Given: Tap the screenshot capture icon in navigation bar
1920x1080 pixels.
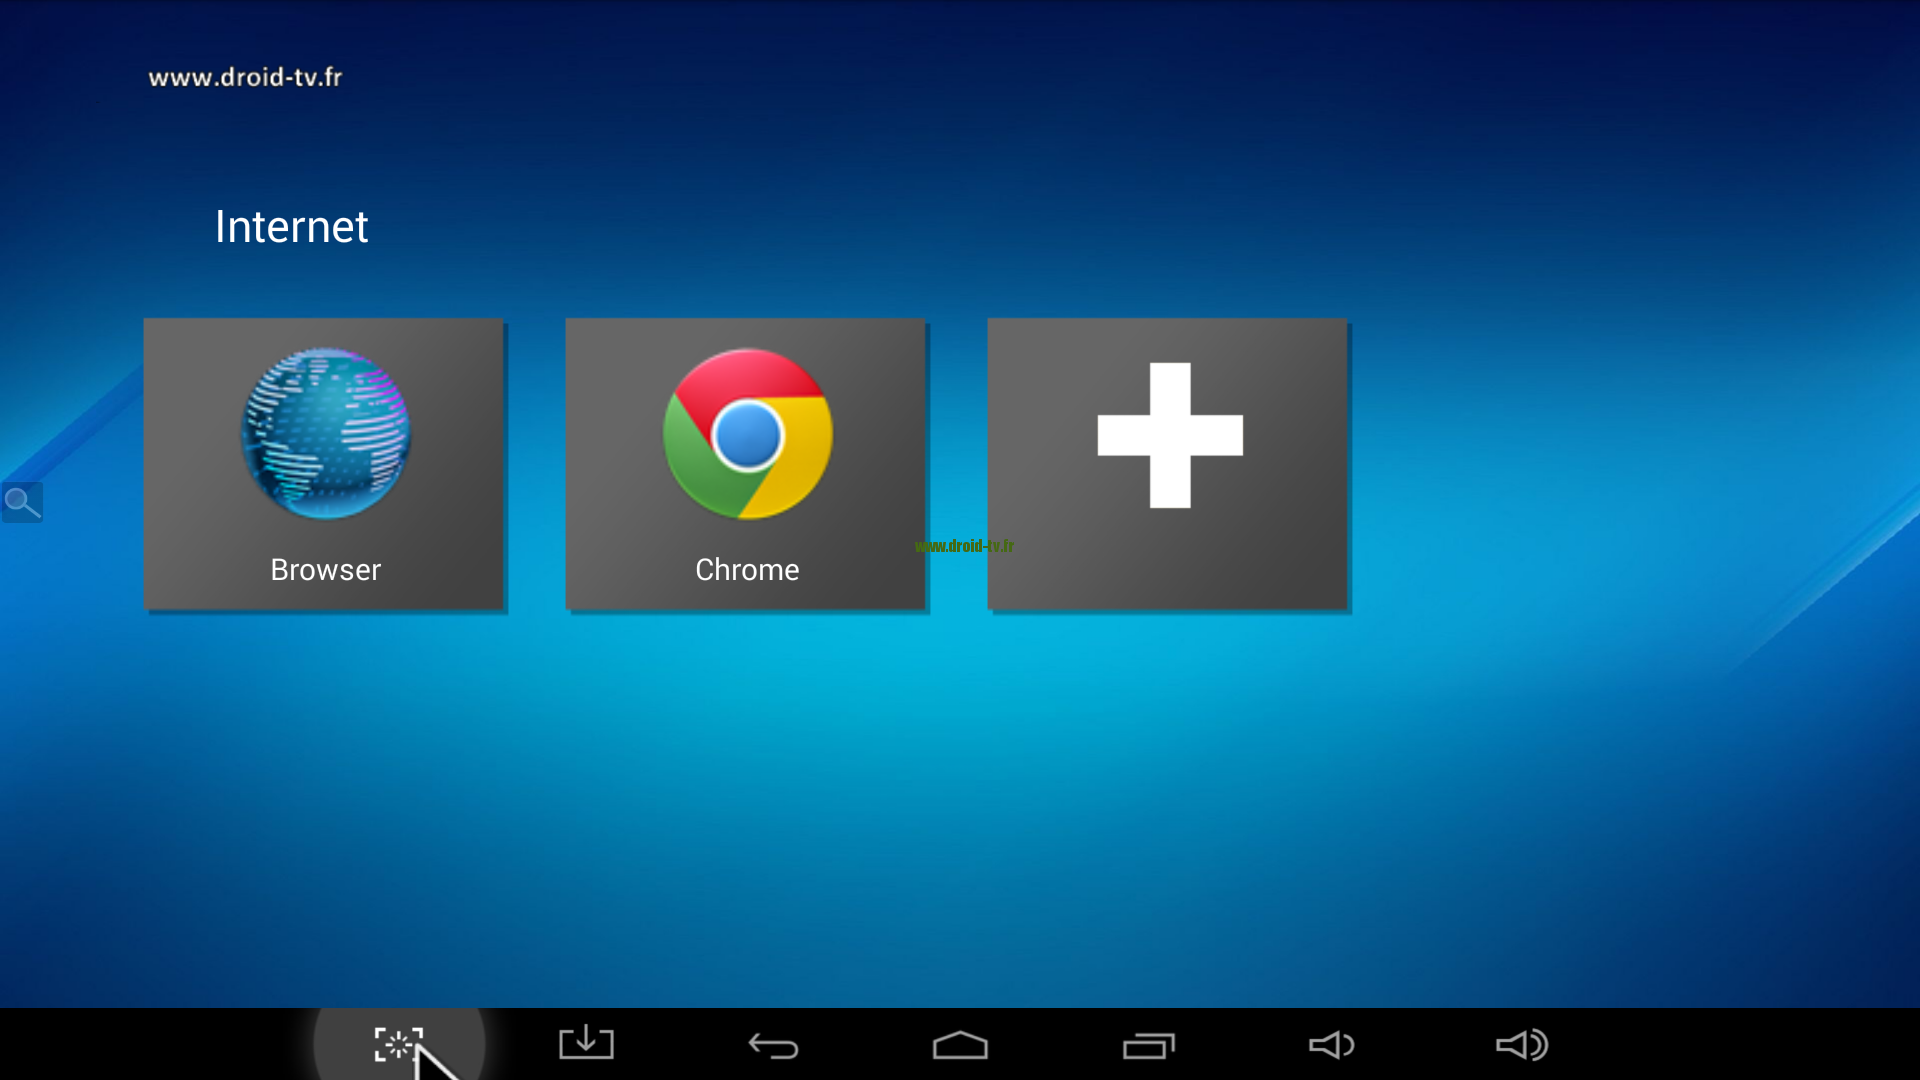Looking at the screenshot, I should click(x=398, y=1045).
